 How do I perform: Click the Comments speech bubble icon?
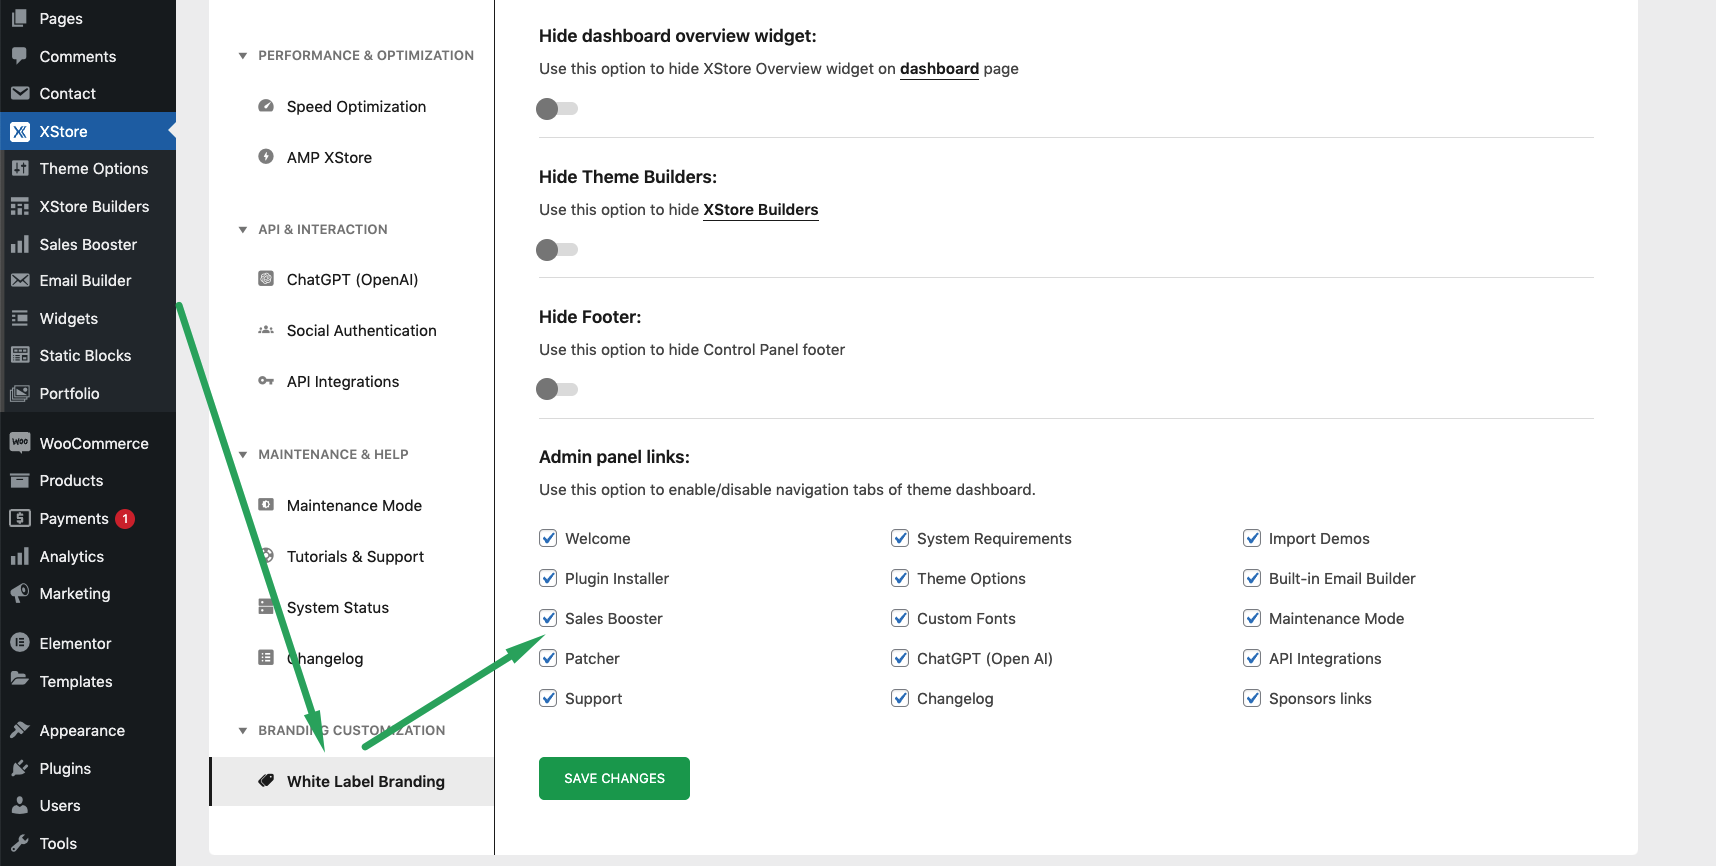20,56
